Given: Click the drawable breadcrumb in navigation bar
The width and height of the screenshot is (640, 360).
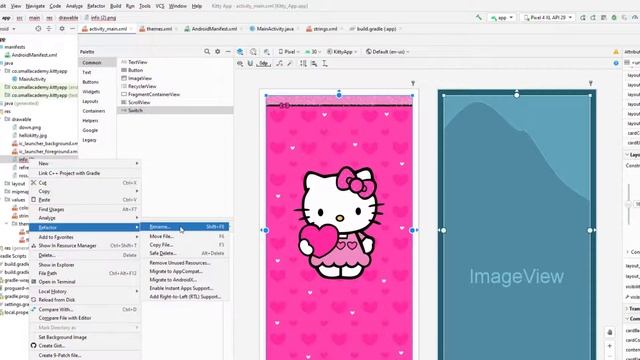Looking at the screenshot, I should [68, 18].
